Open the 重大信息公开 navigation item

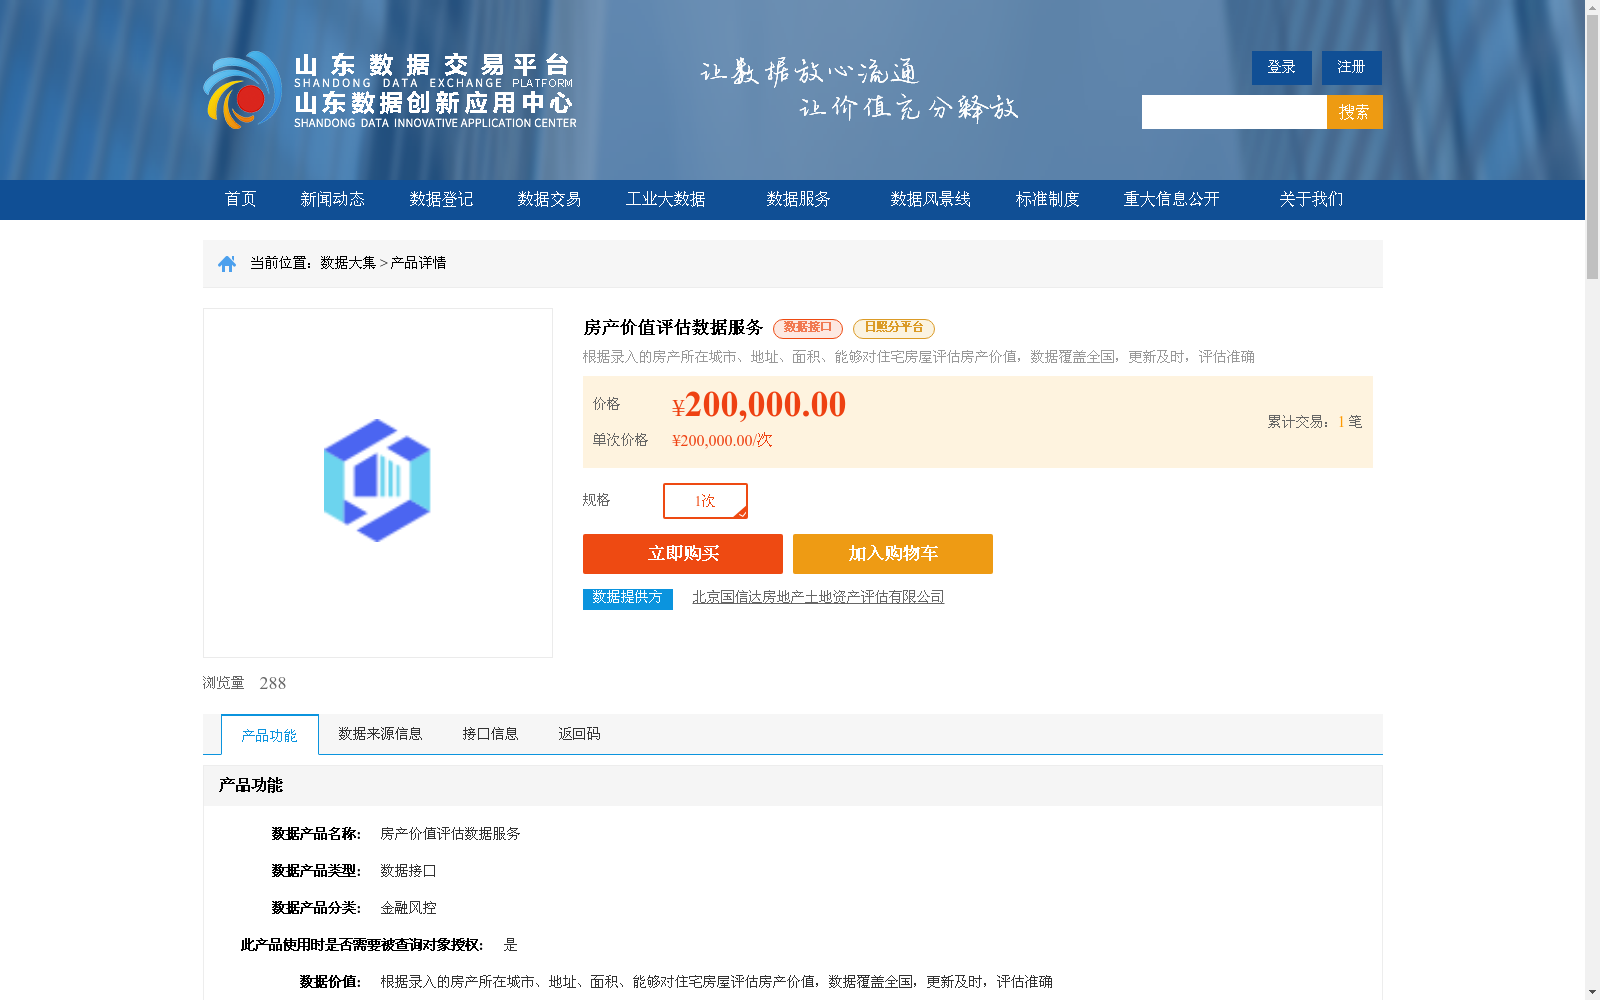coord(1172,199)
